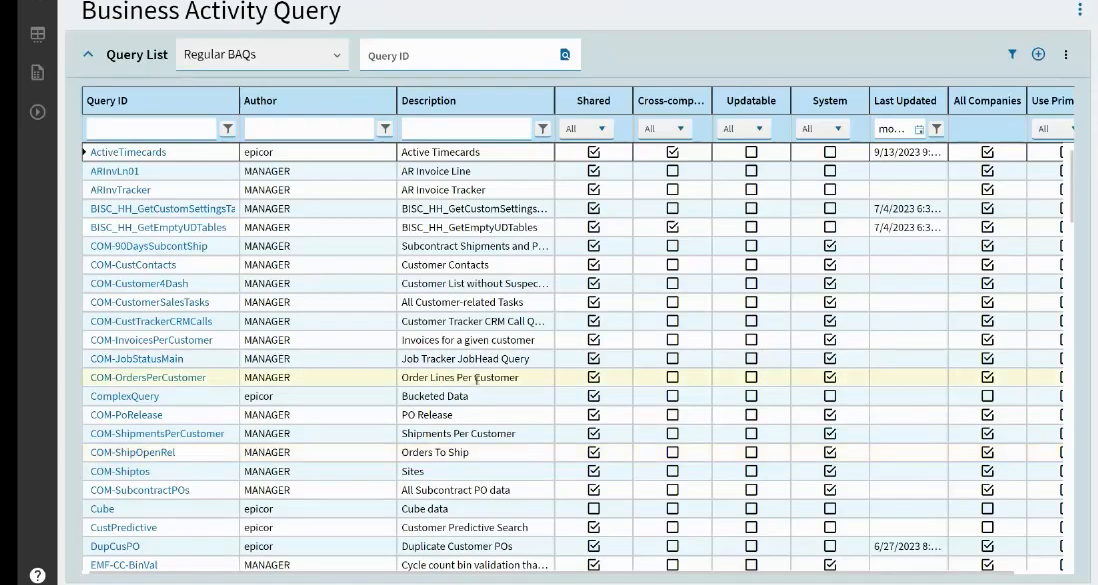Select the 'Bucketed Data' description cell
Viewport: 1098px width, 585px height.
pos(475,396)
